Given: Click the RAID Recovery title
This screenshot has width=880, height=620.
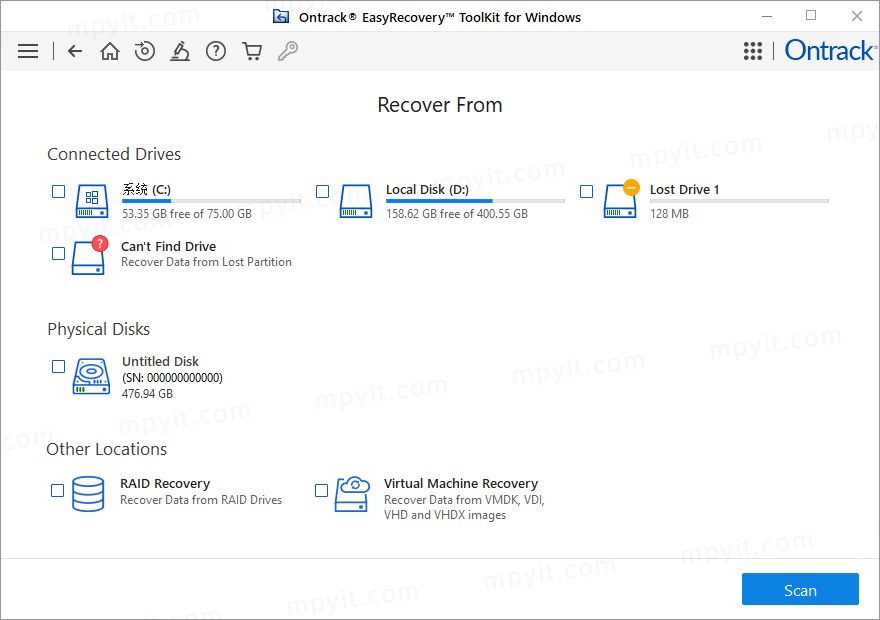Looking at the screenshot, I should pos(165,484).
